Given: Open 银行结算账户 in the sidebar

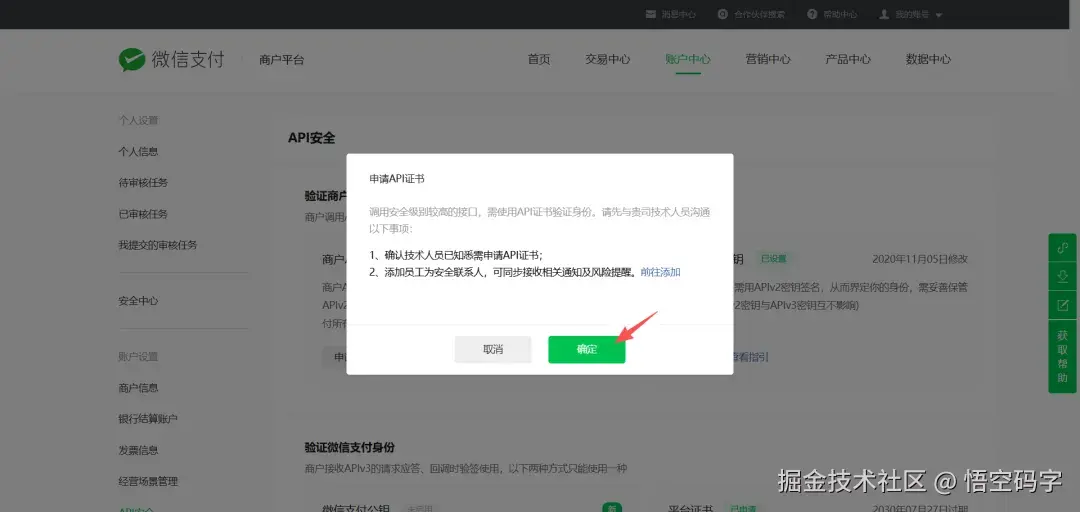Looking at the screenshot, I should click(x=148, y=419).
